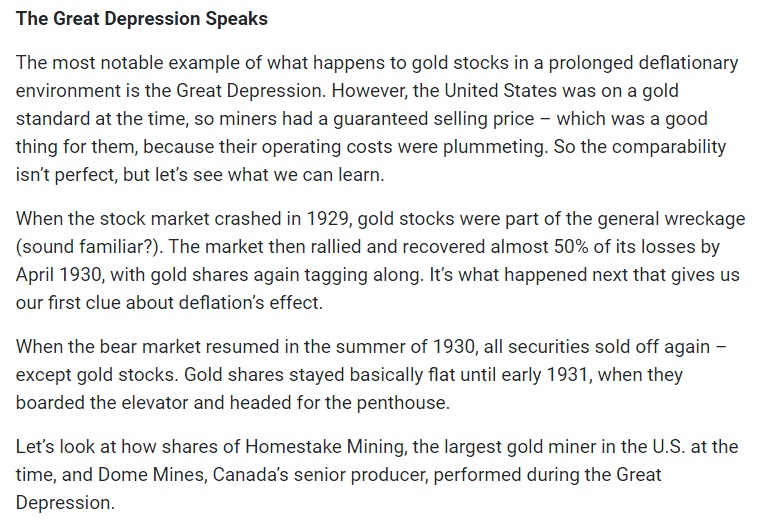Click the phrase 'deflation's effect'
760x530 pixels.
(251, 303)
